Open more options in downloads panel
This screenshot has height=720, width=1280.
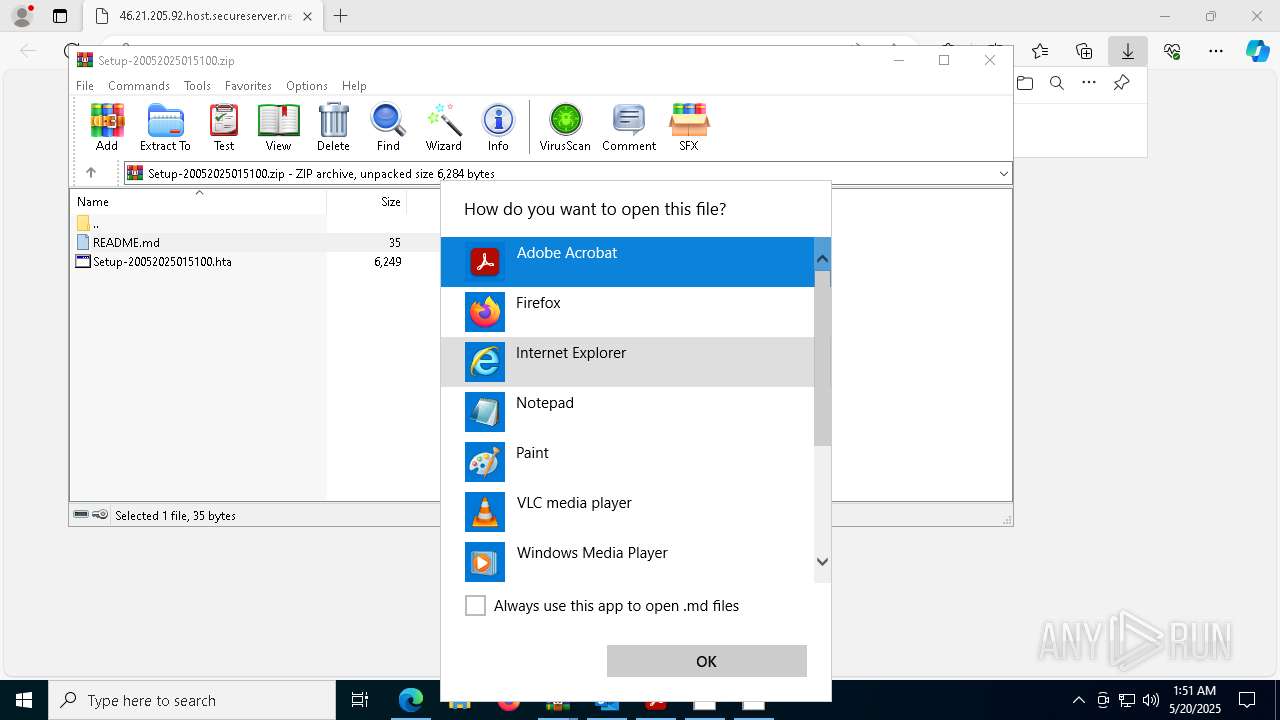pyautogui.click(x=1089, y=83)
